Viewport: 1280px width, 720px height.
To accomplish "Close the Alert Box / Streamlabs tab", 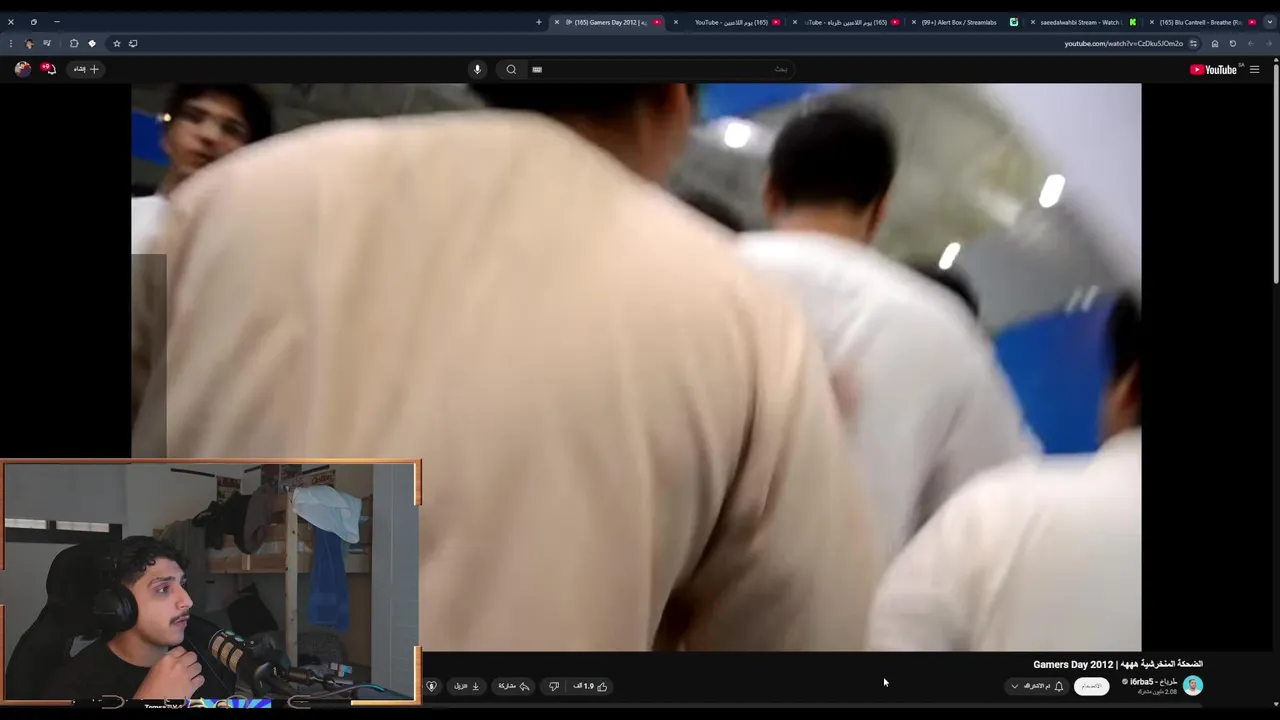I will (x=913, y=22).
